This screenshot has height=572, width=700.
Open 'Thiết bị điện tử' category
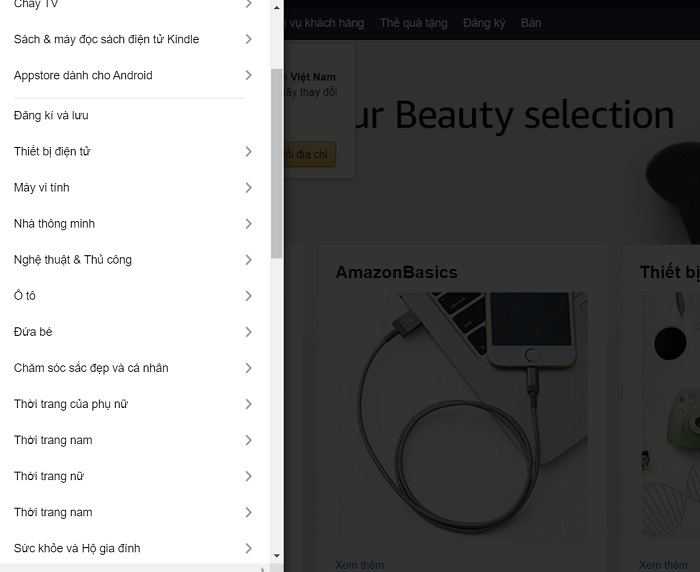(133, 152)
